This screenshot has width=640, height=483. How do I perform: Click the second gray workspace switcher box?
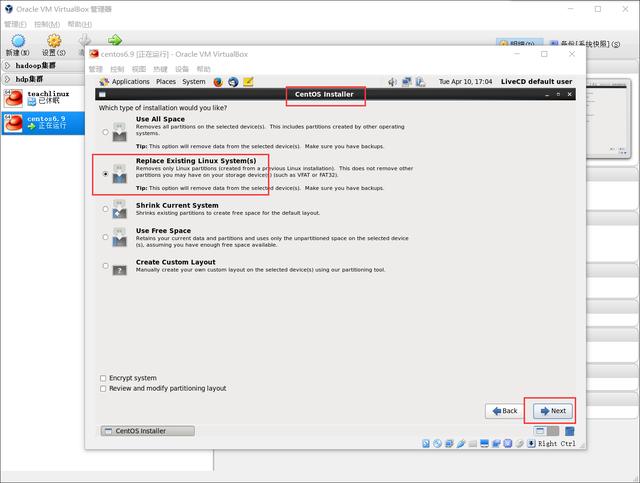(553, 431)
